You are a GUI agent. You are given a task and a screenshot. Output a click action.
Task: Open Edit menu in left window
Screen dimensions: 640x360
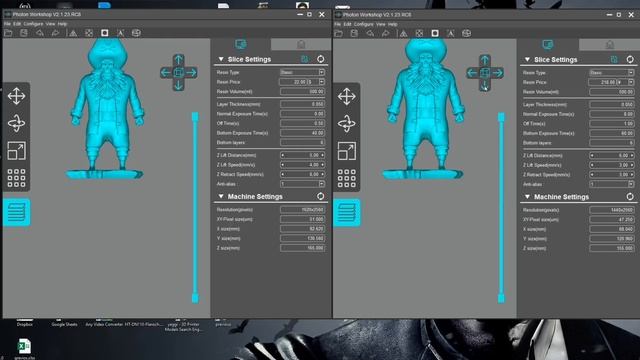17,24
